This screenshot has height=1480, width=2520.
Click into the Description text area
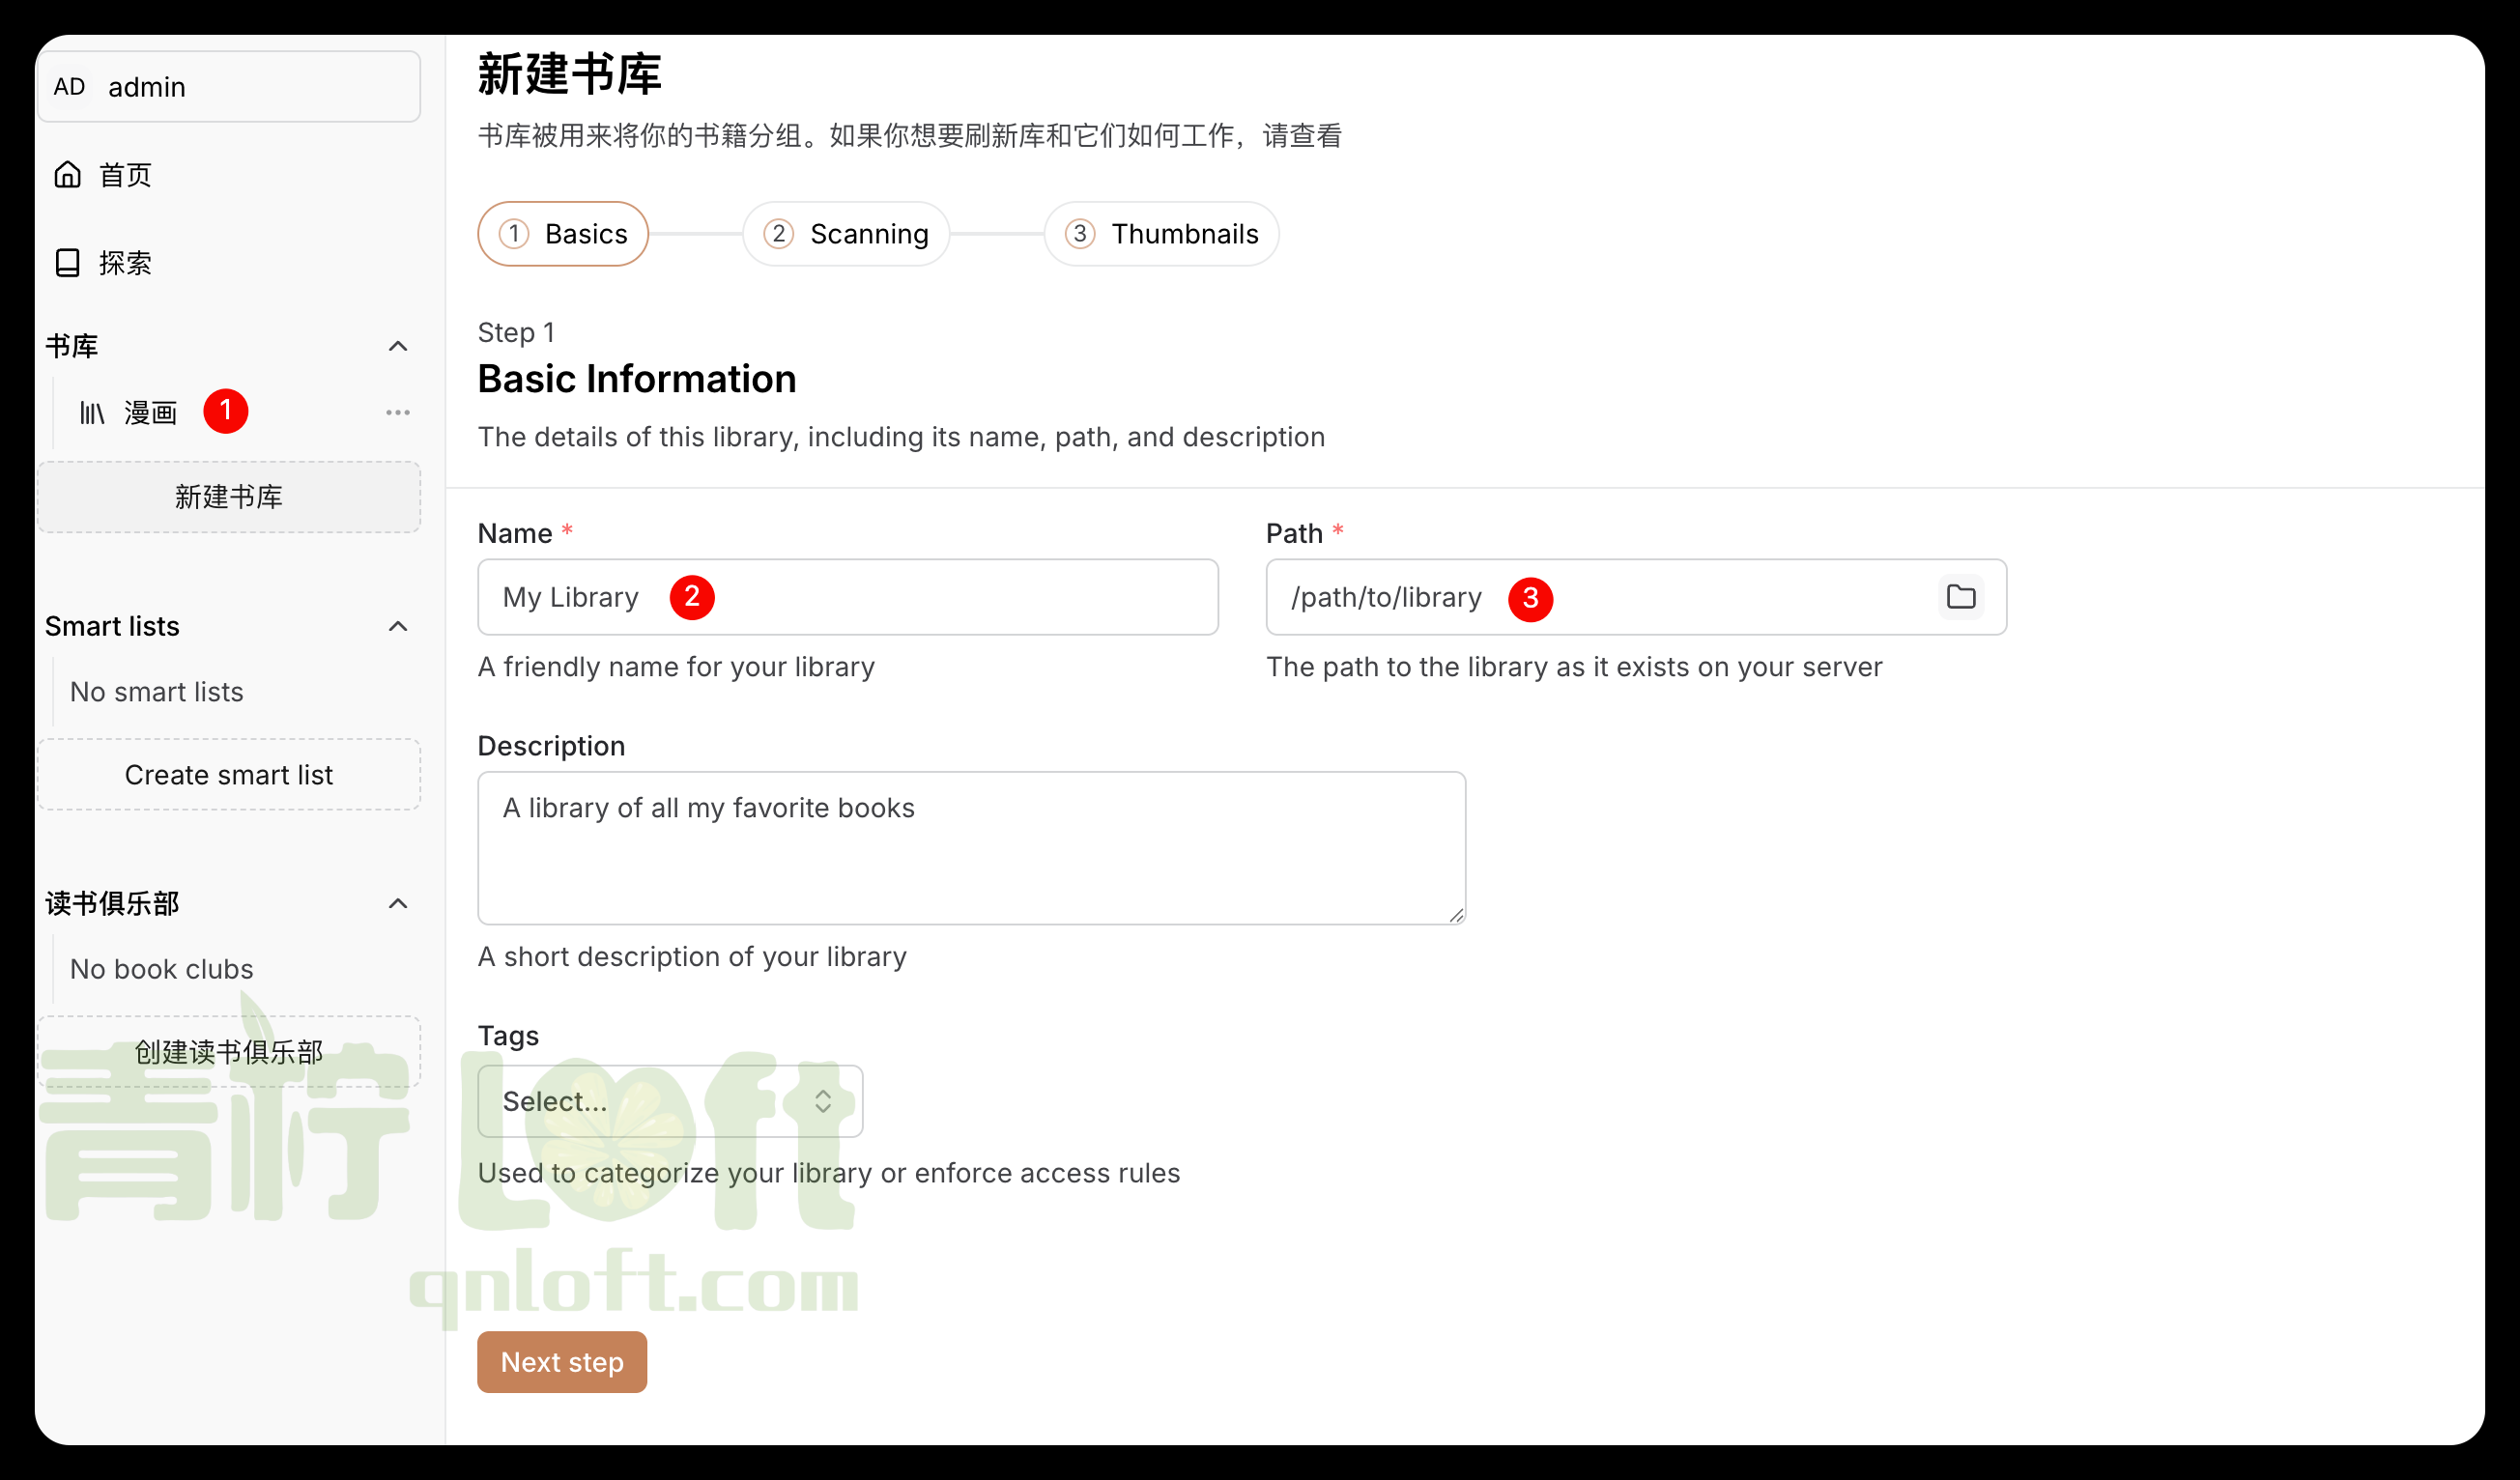970,848
